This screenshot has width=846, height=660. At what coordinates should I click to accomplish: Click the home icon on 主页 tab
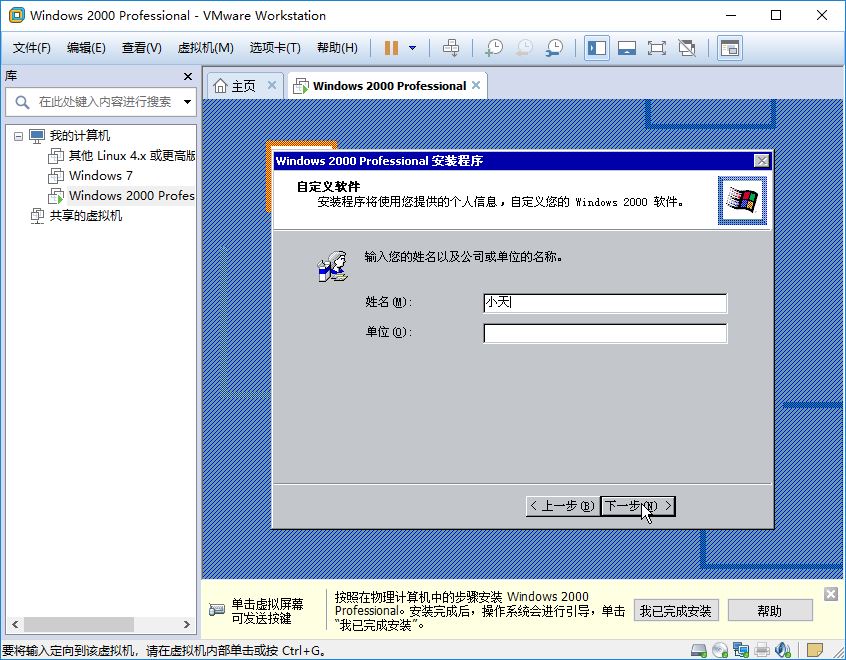[220, 86]
